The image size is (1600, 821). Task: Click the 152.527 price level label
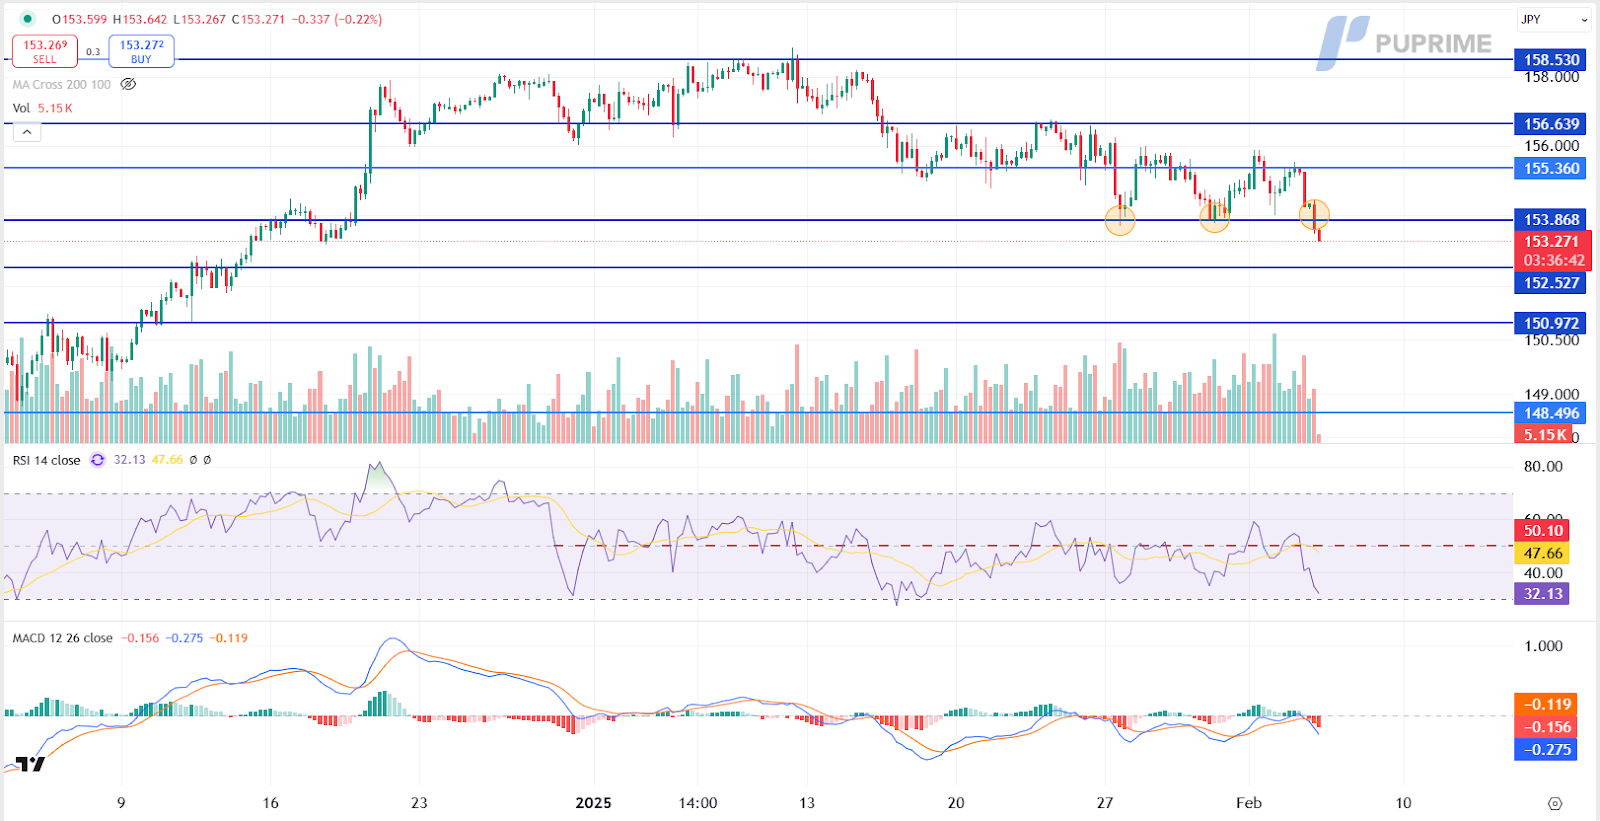point(1551,283)
